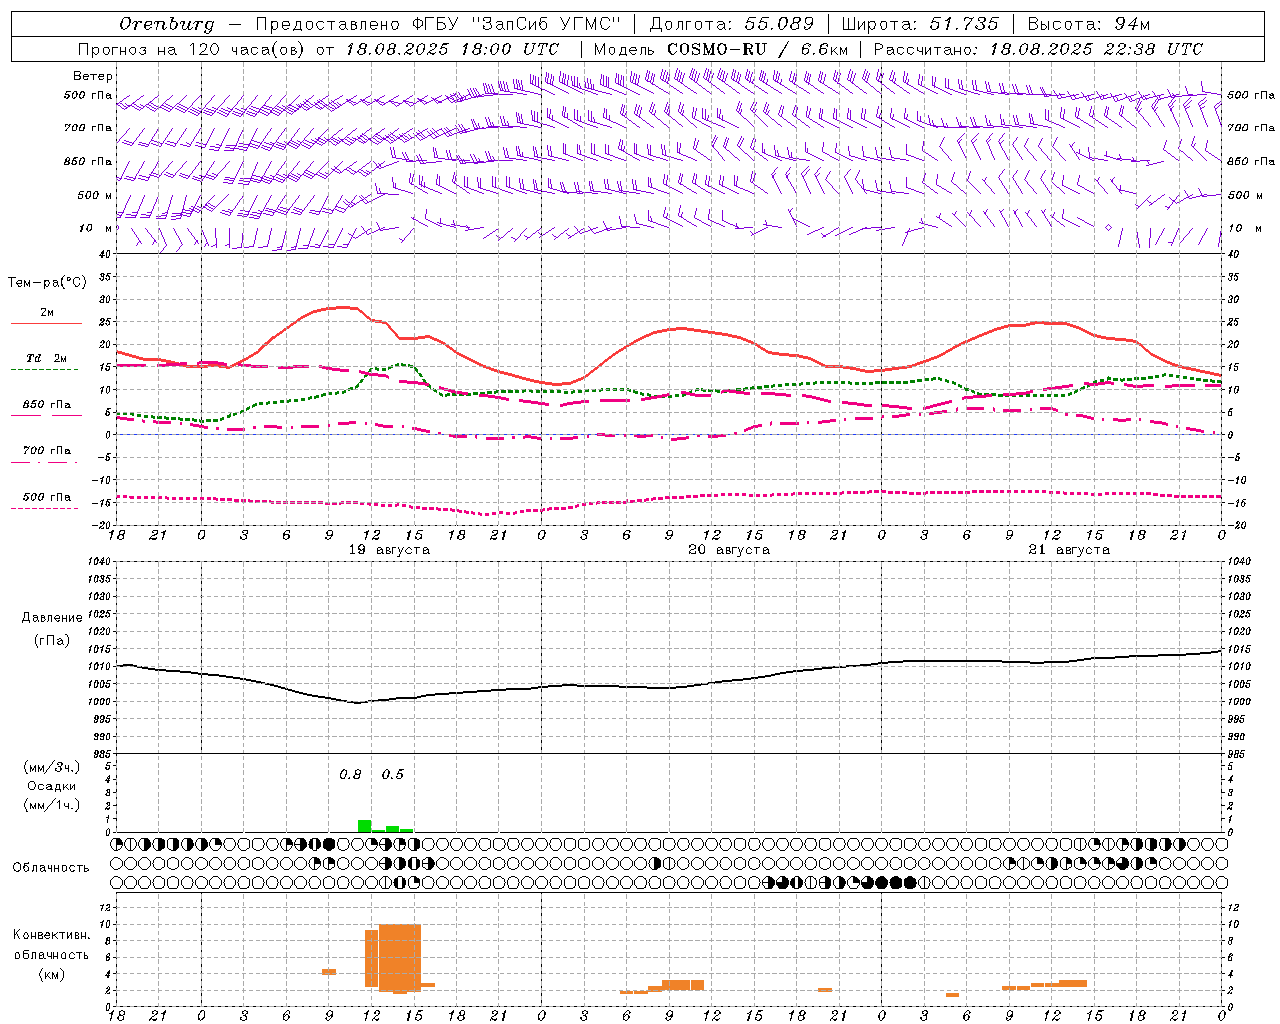Click the "(мм/1ч.)" precipitation unit label
The width and height of the screenshot is (1280, 1024).
[52, 805]
